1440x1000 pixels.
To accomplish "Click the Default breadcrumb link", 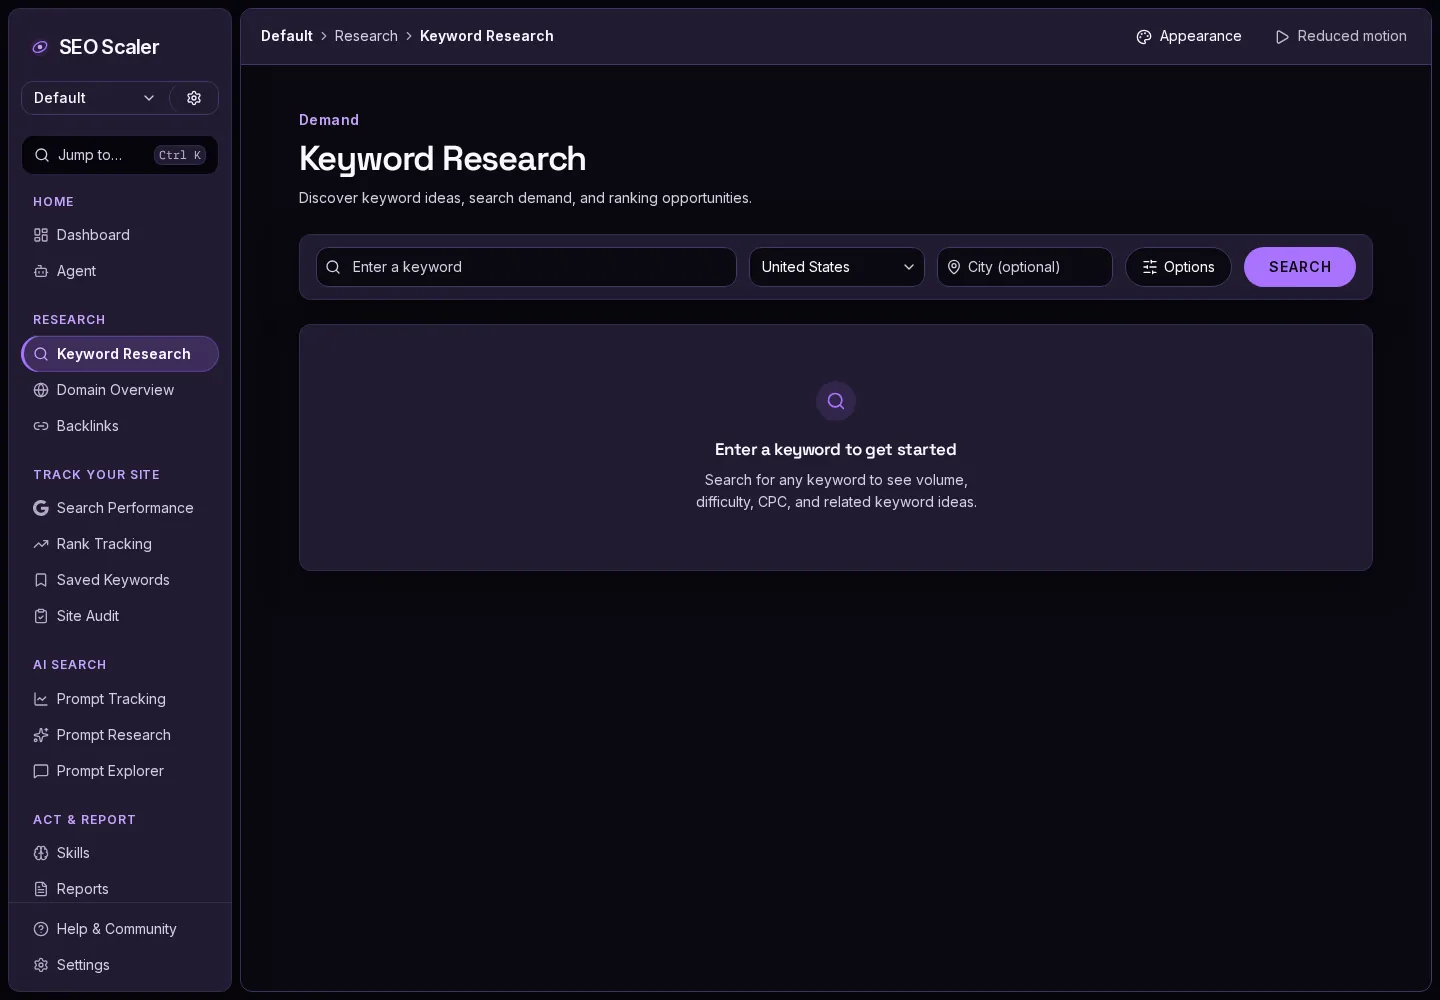I will click(287, 36).
